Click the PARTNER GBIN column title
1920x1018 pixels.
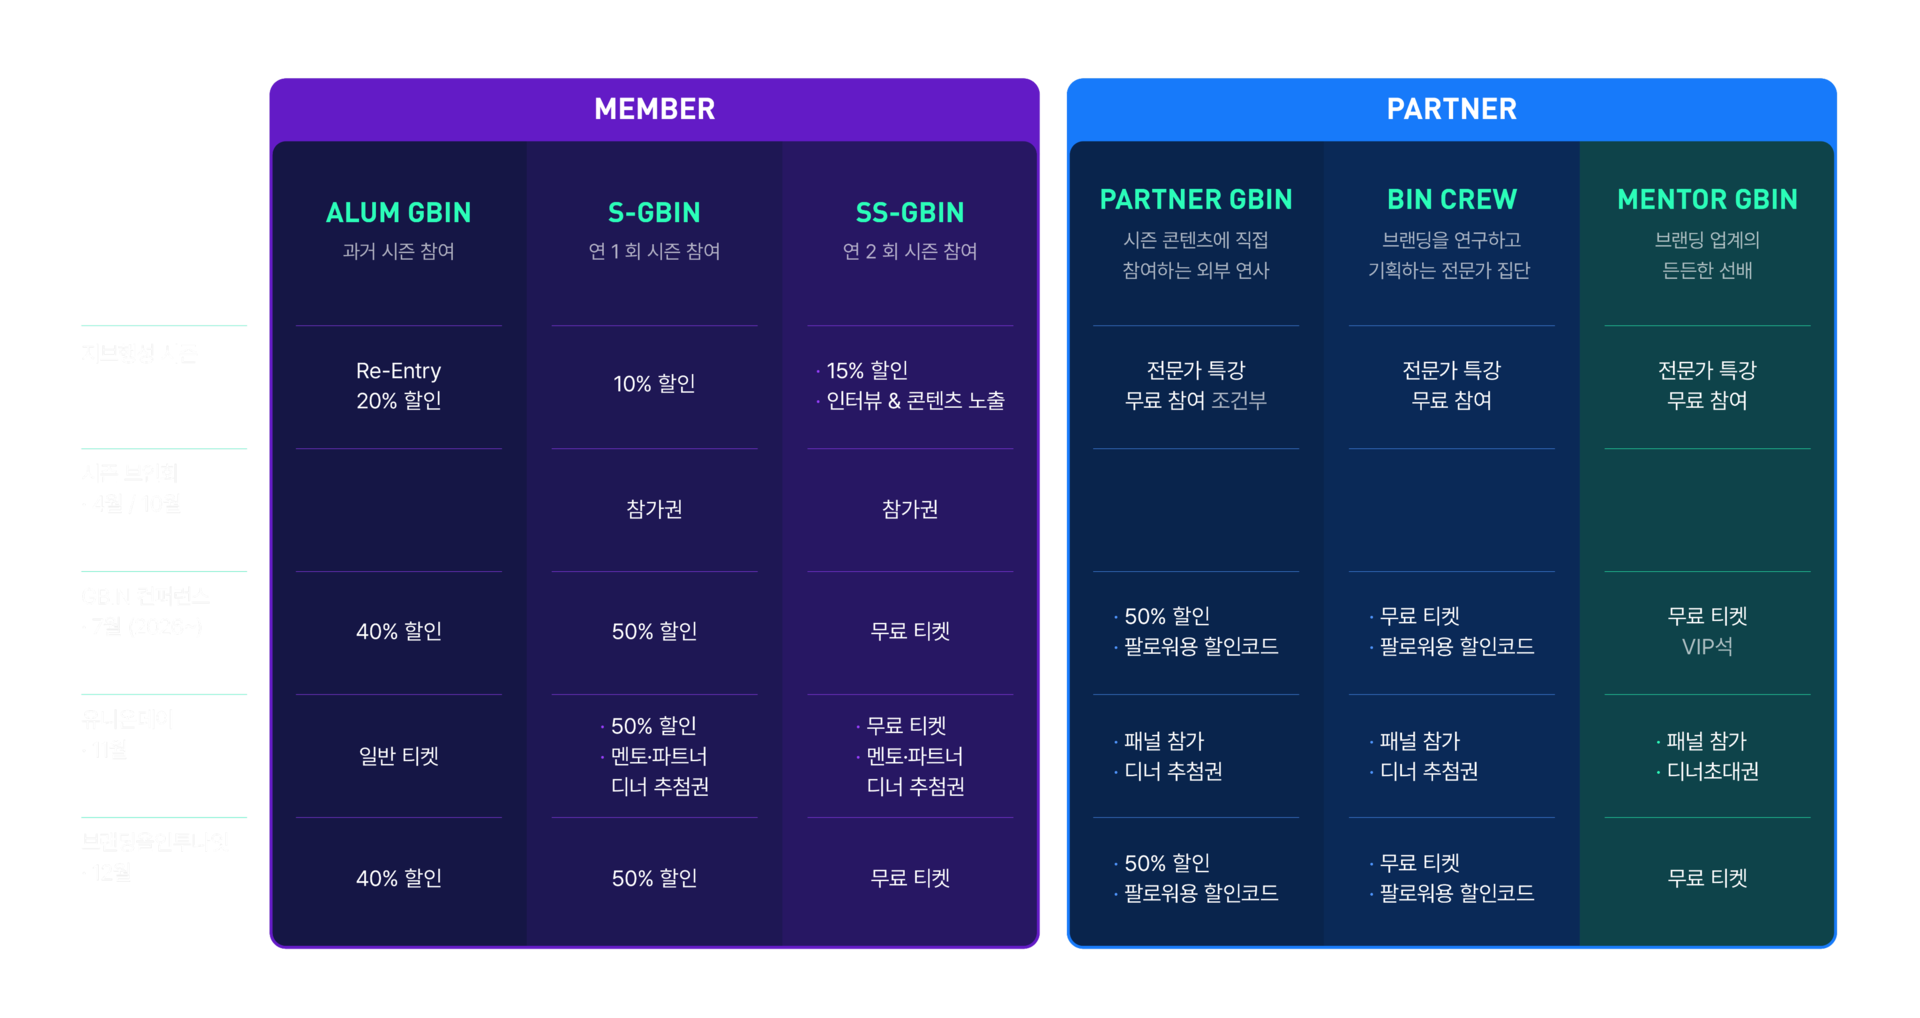1196,199
